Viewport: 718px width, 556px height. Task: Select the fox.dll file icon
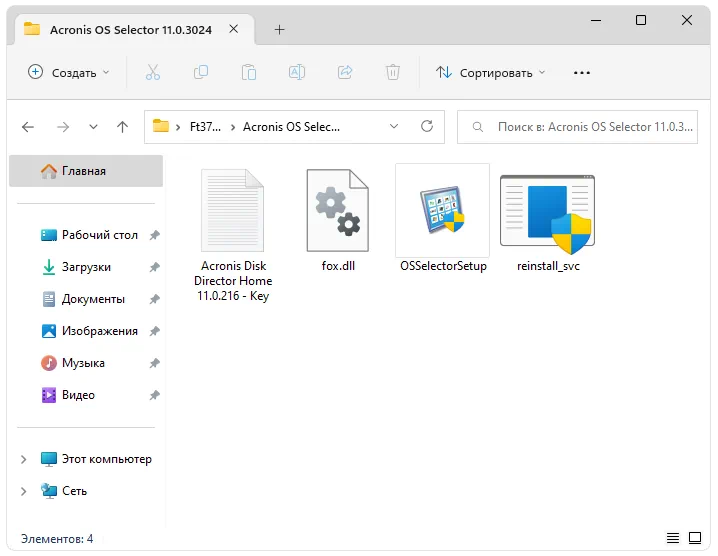click(x=337, y=210)
